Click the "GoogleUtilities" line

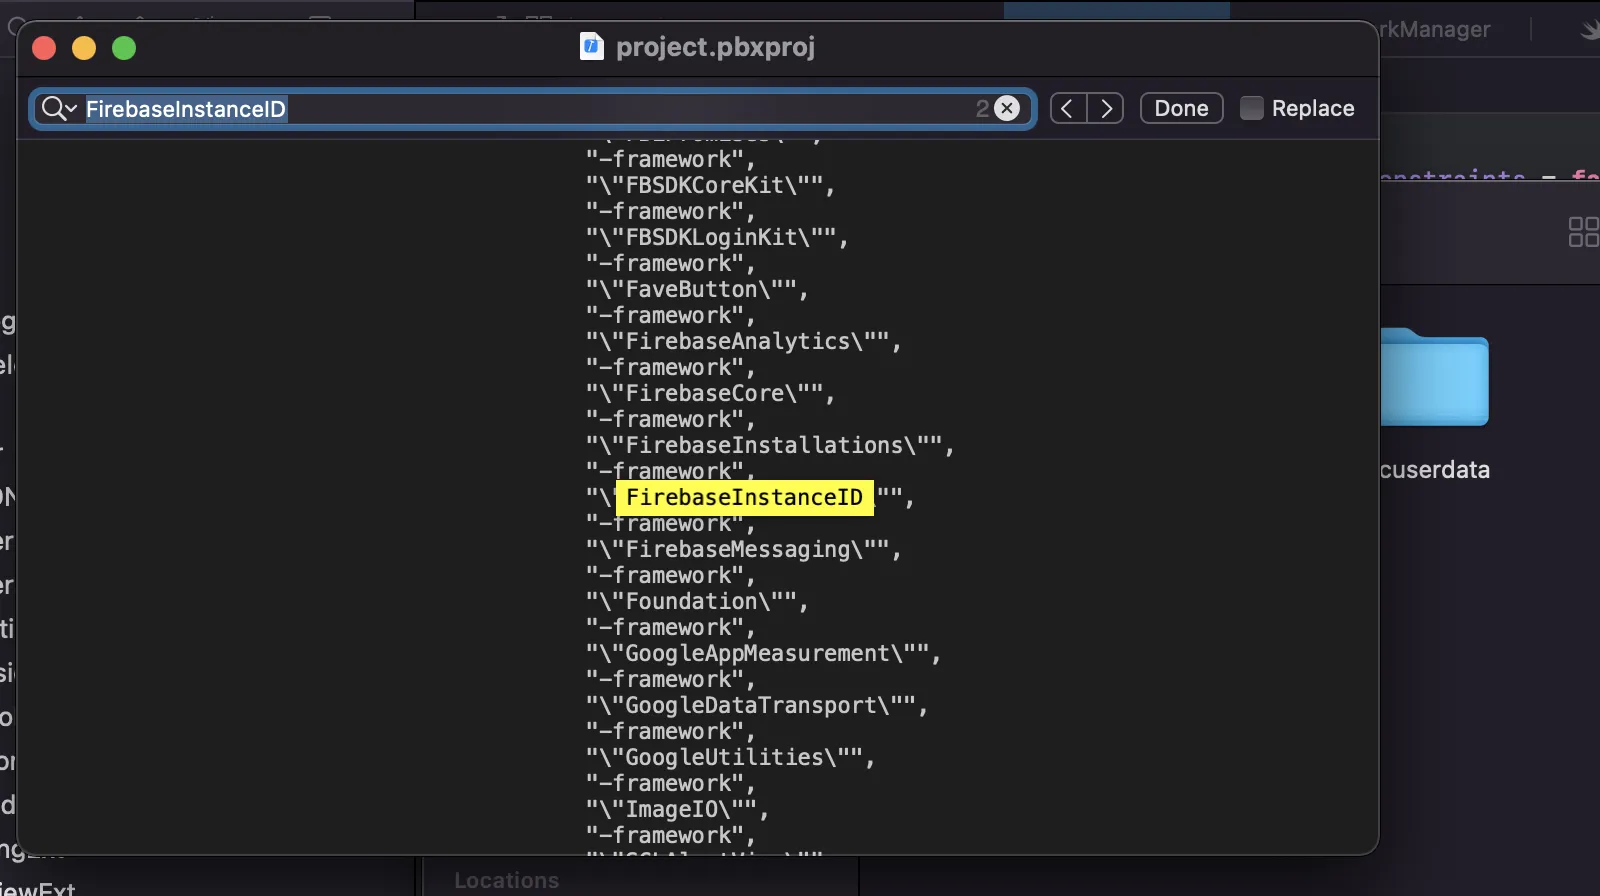(x=730, y=757)
